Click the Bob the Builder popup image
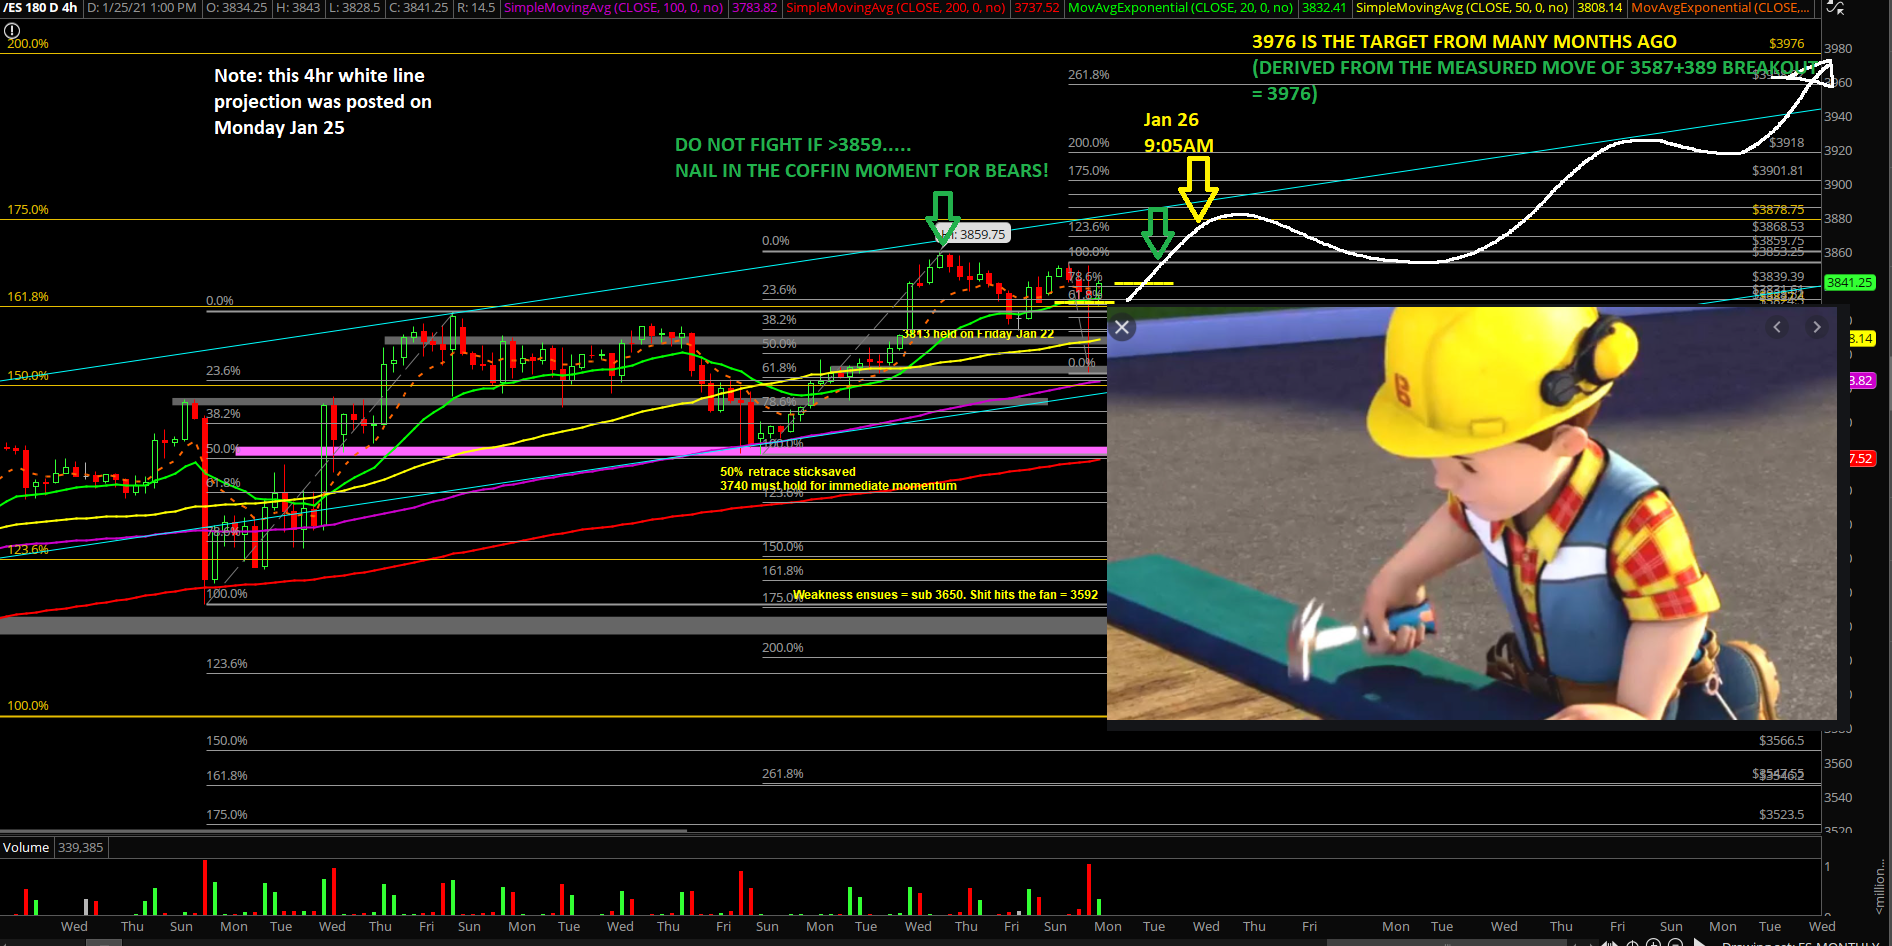Viewport: 1892px width, 946px height. 1471,513
